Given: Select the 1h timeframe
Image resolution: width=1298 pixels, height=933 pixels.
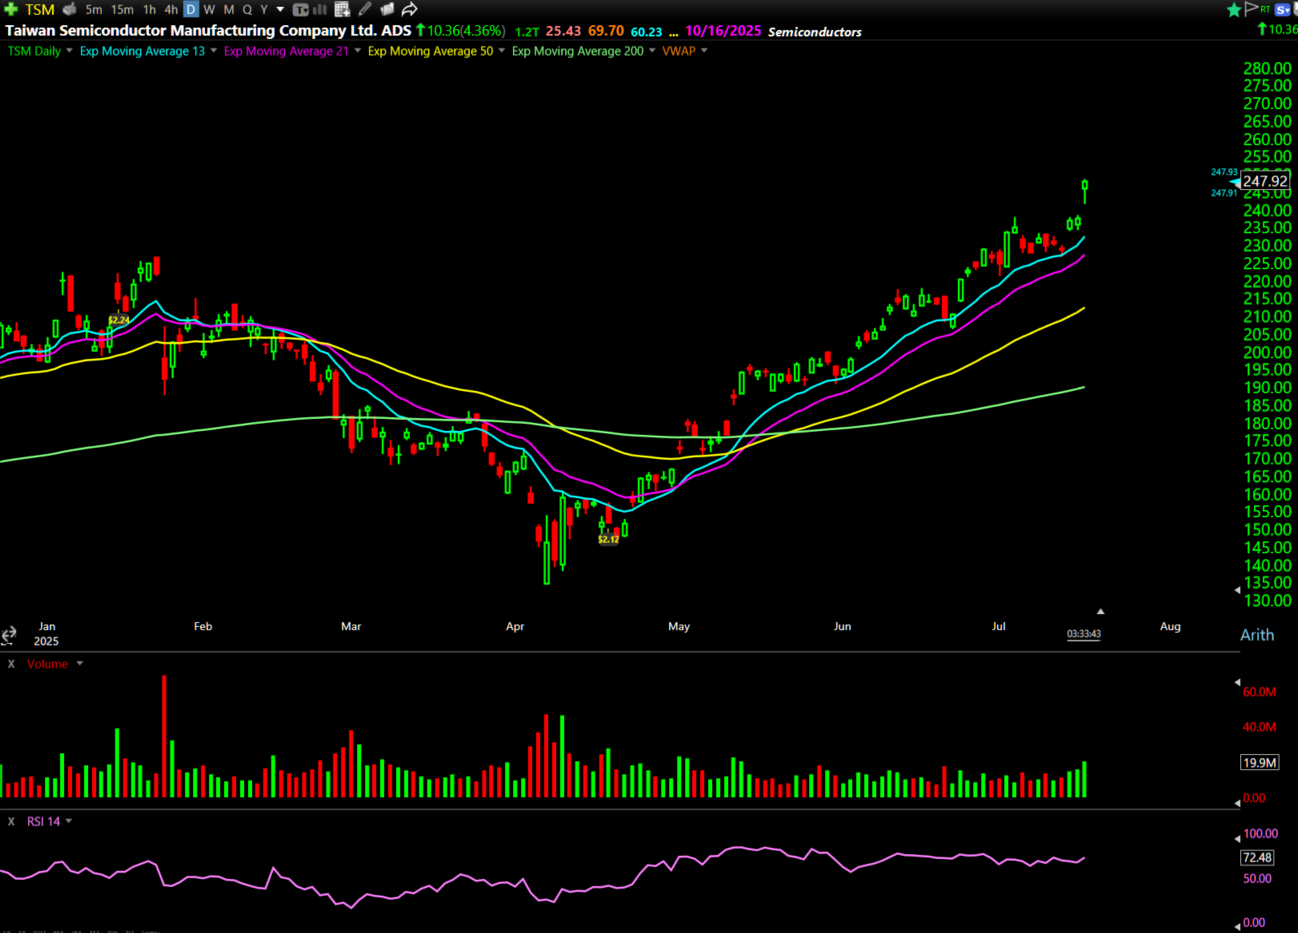Looking at the screenshot, I should pos(149,9).
